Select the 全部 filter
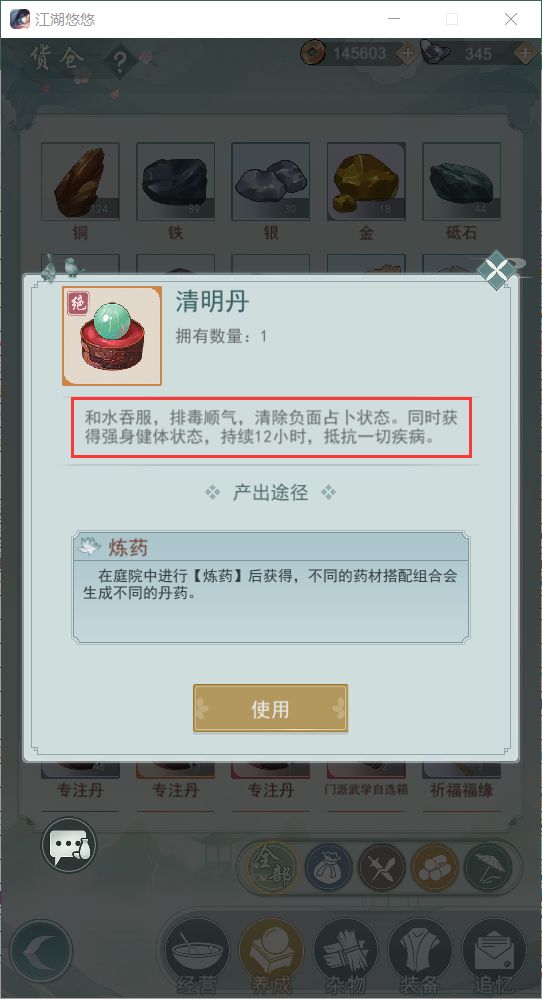Screen dimensions: 542x999 click(x=273, y=867)
